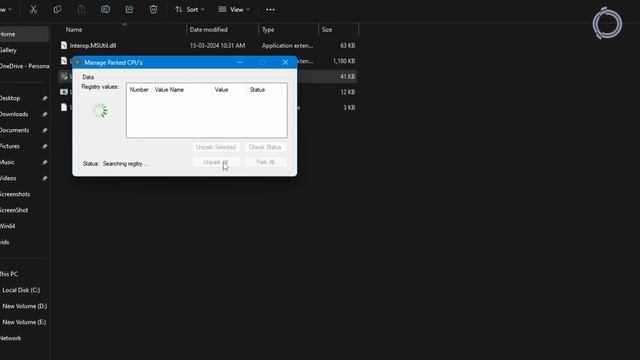Click the Value column header in dialog
The height and width of the screenshot is (360, 640).
[221, 90]
